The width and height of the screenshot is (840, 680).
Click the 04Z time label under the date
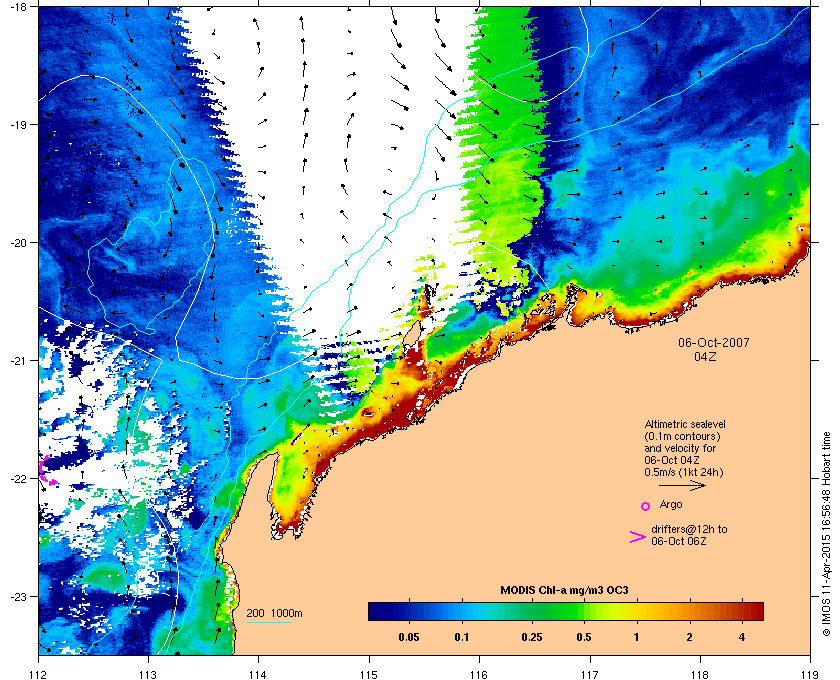pos(705,356)
